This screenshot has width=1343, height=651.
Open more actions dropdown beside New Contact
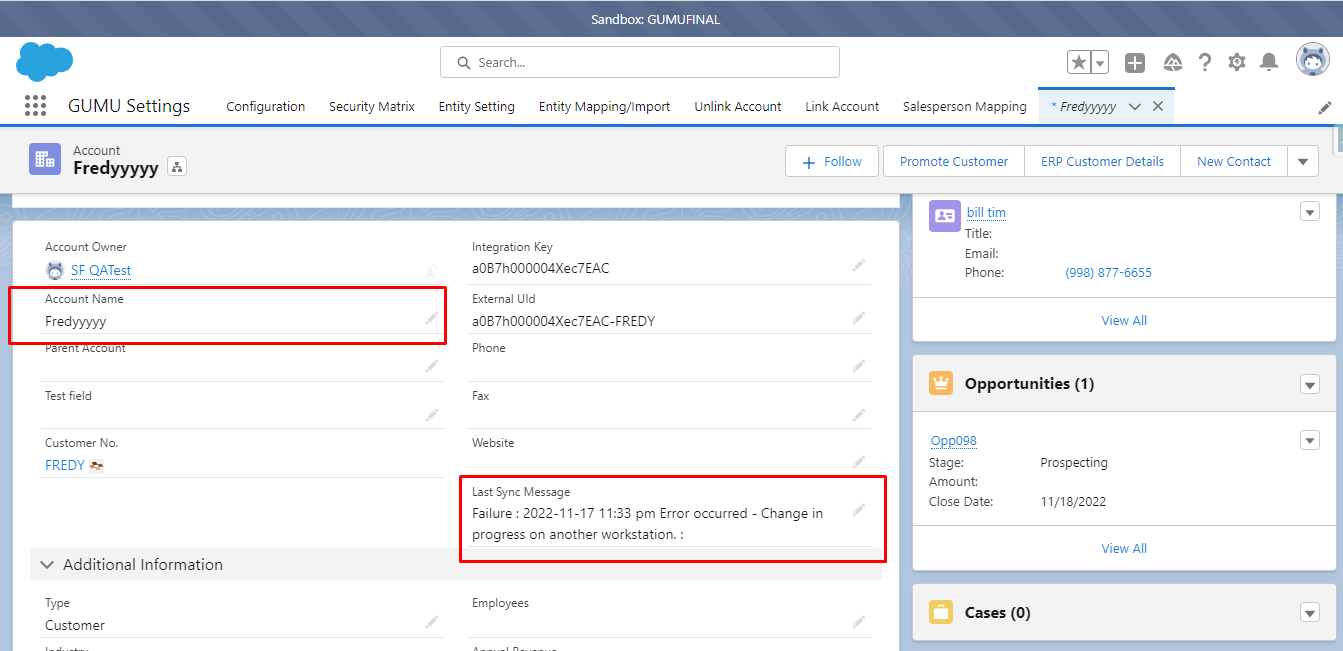(x=1303, y=161)
